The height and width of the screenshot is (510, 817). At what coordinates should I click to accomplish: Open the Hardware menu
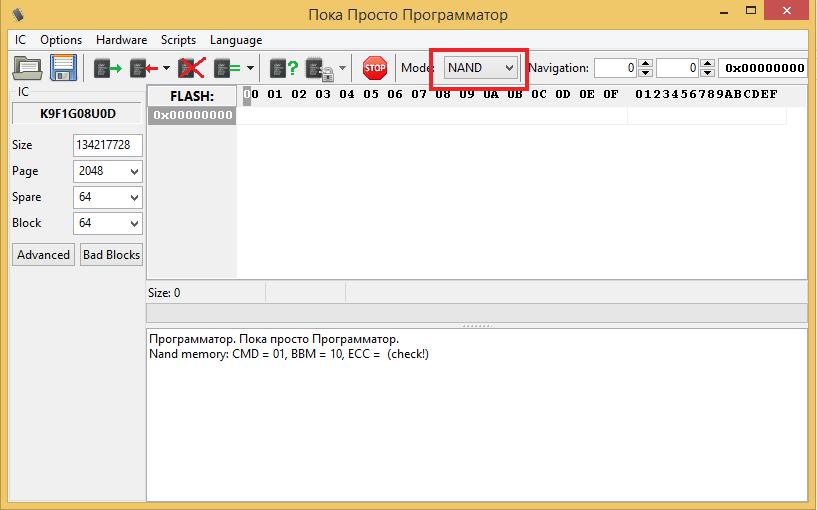(121, 40)
